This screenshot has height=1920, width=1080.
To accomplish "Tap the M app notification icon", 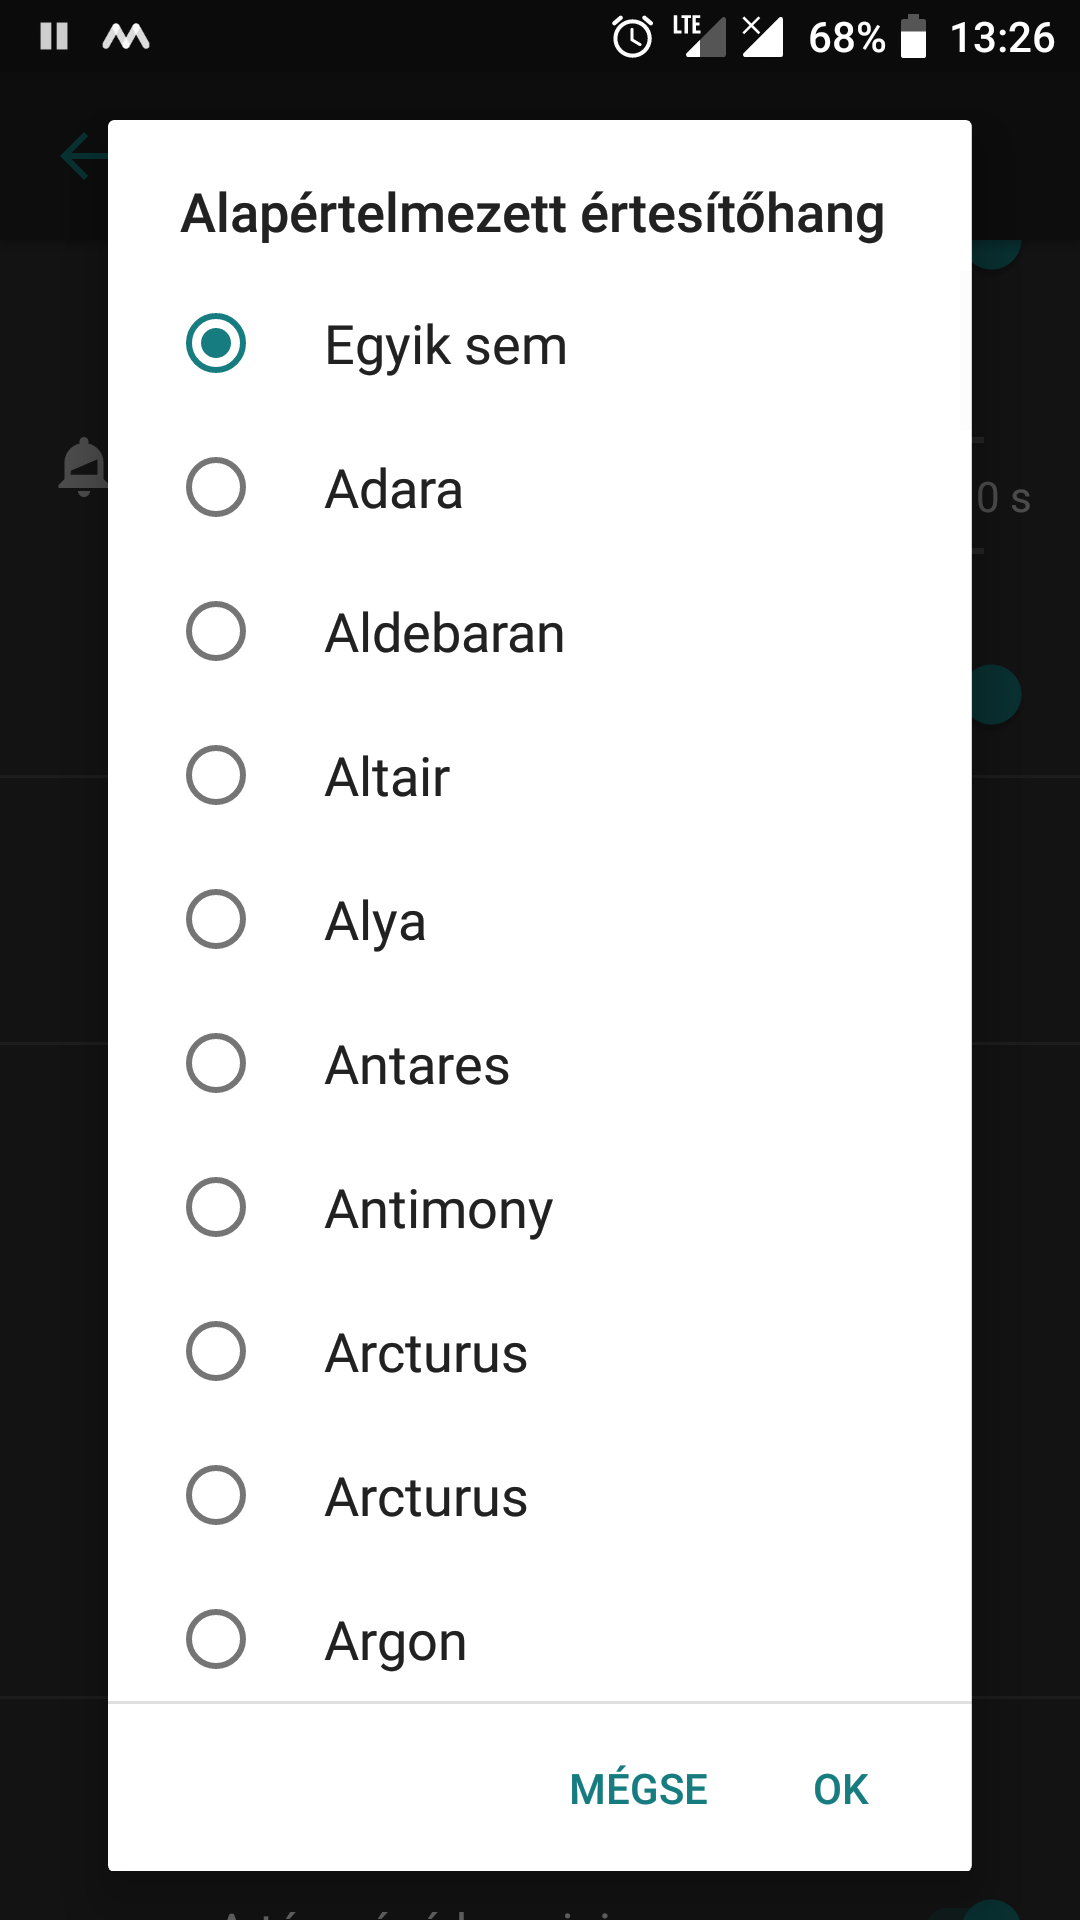I will click(x=126, y=37).
